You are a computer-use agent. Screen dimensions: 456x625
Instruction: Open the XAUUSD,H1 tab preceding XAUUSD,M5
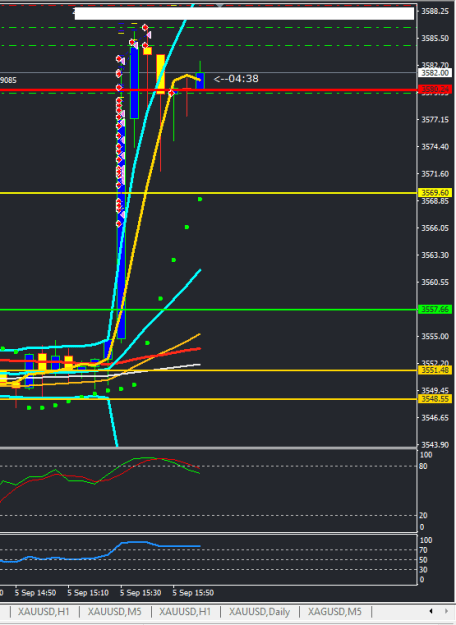point(43,611)
